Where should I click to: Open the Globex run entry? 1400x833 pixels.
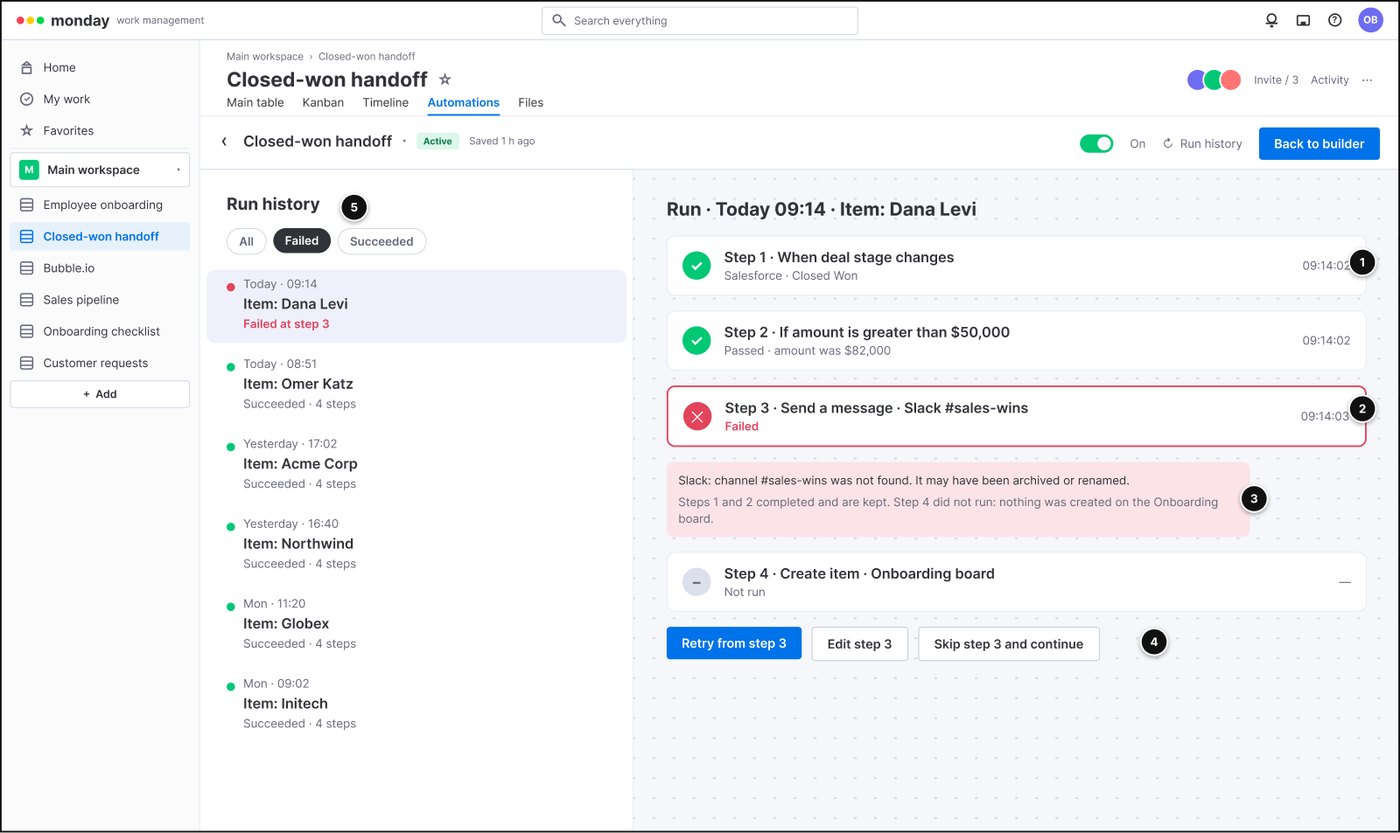[416, 624]
